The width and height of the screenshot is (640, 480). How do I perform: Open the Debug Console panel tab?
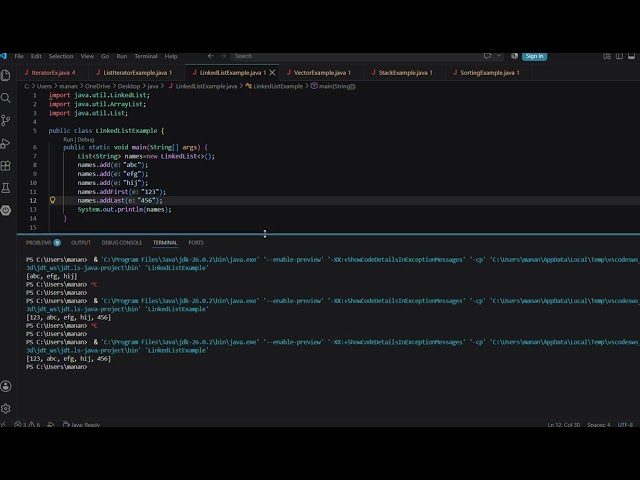(x=122, y=242)
